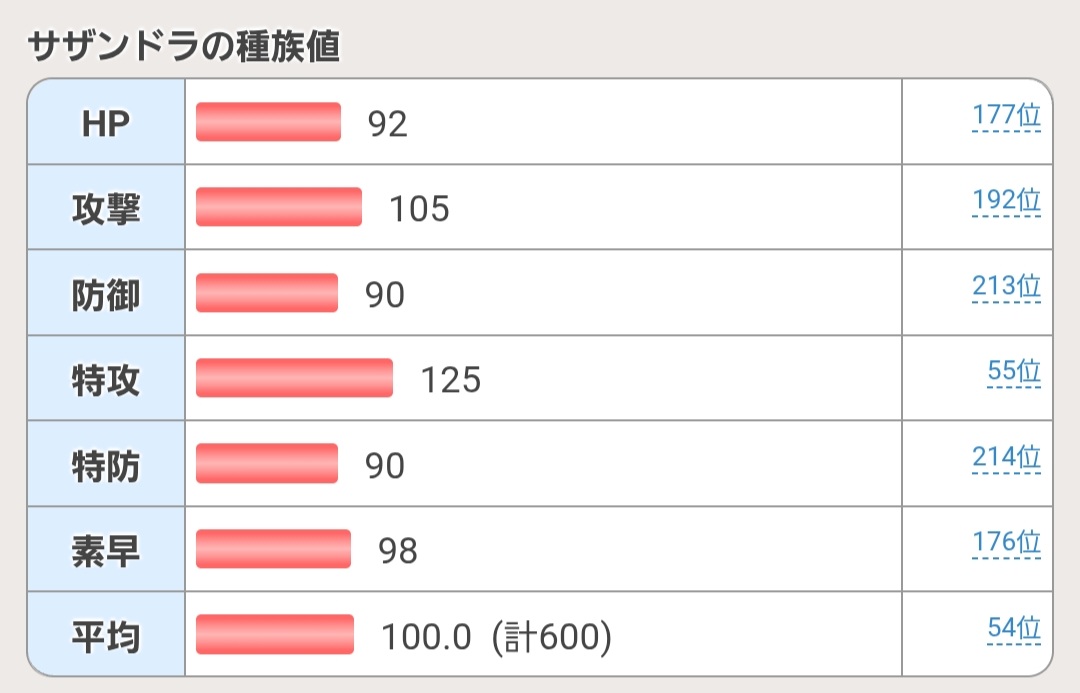Click the 214位 Special Defense ranking link
The height and width of the screenshot is (693, 1080).
click(x=1006, y=459)
